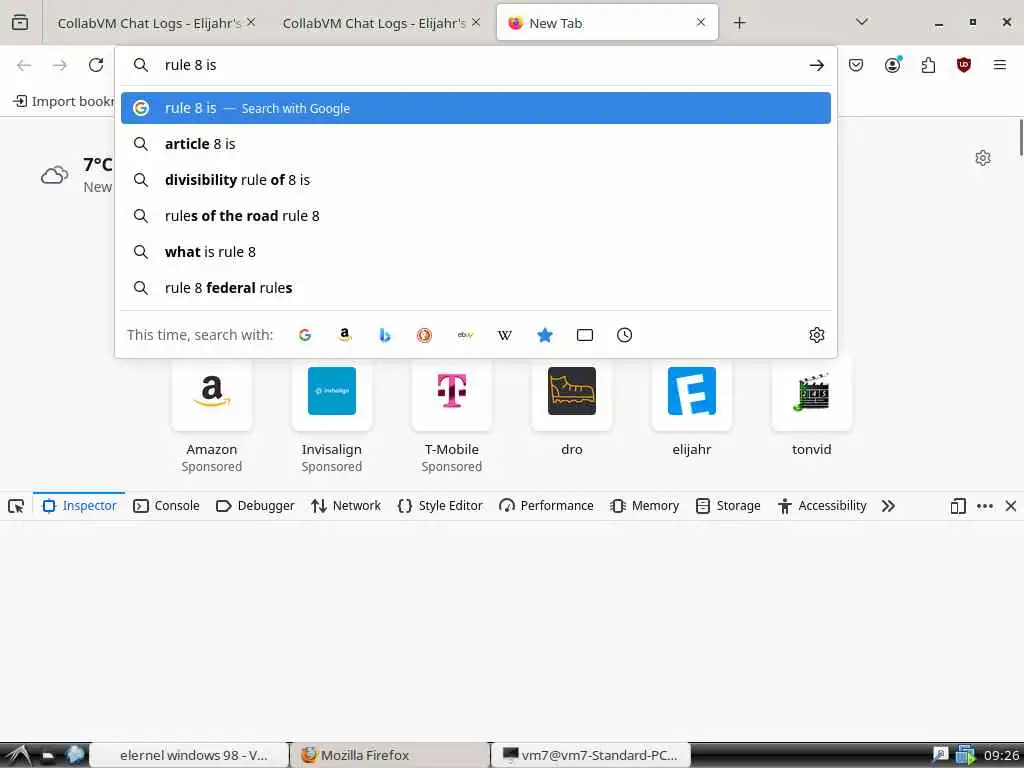Viewport: 1024px width, 768px height.
Task: Search this time with DuckDuckGo icon
Action: 424,335
